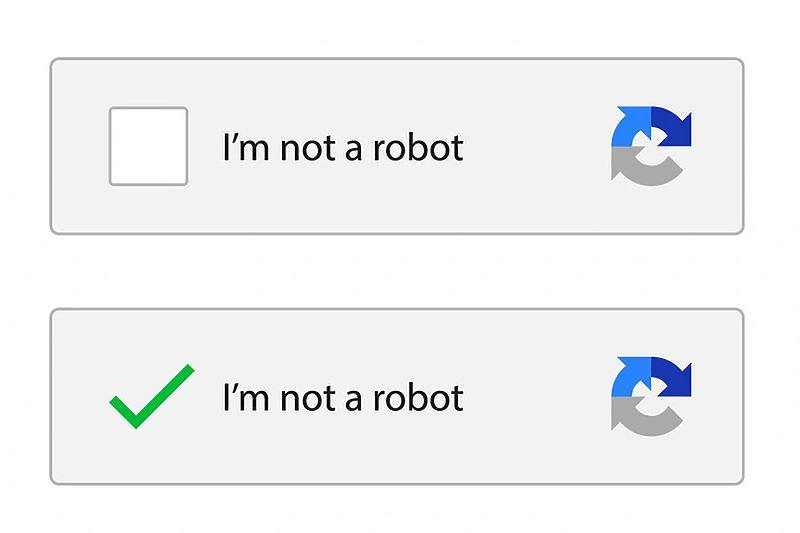Image resolution: width=800 pixels, height=533 pixels.
Task: Click the "I'm not a robot" label beside the green checkmark
Action: 342,398
